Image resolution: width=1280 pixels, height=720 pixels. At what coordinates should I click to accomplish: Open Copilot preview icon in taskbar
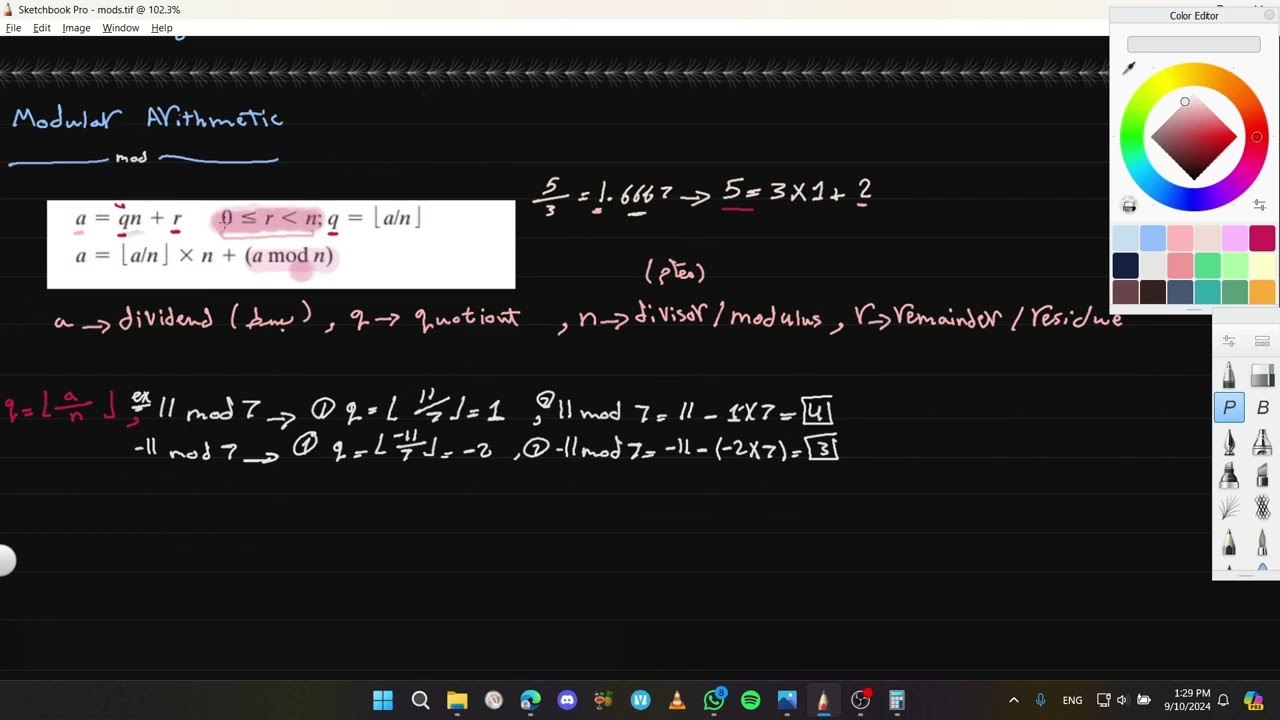click(1253, 700)
